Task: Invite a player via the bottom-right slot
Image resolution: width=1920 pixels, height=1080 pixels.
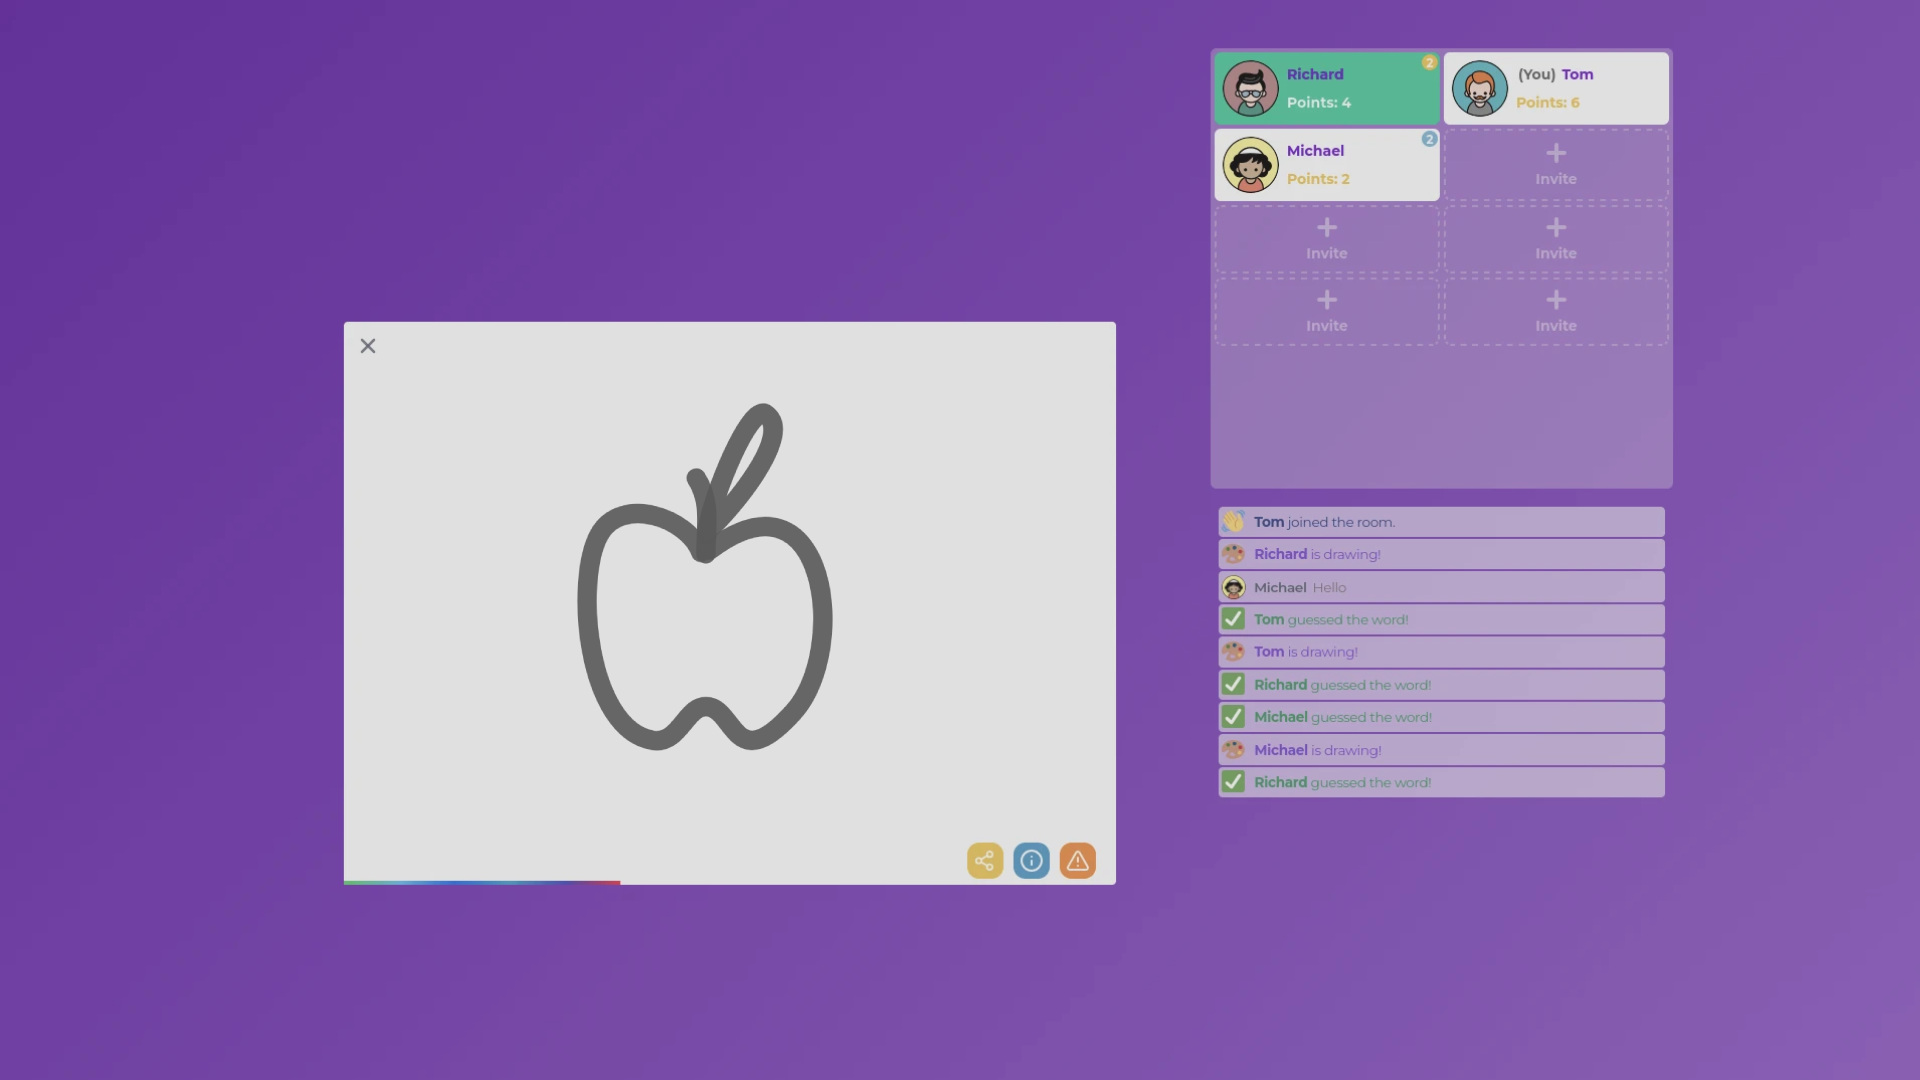Action: pos(1556,311)
